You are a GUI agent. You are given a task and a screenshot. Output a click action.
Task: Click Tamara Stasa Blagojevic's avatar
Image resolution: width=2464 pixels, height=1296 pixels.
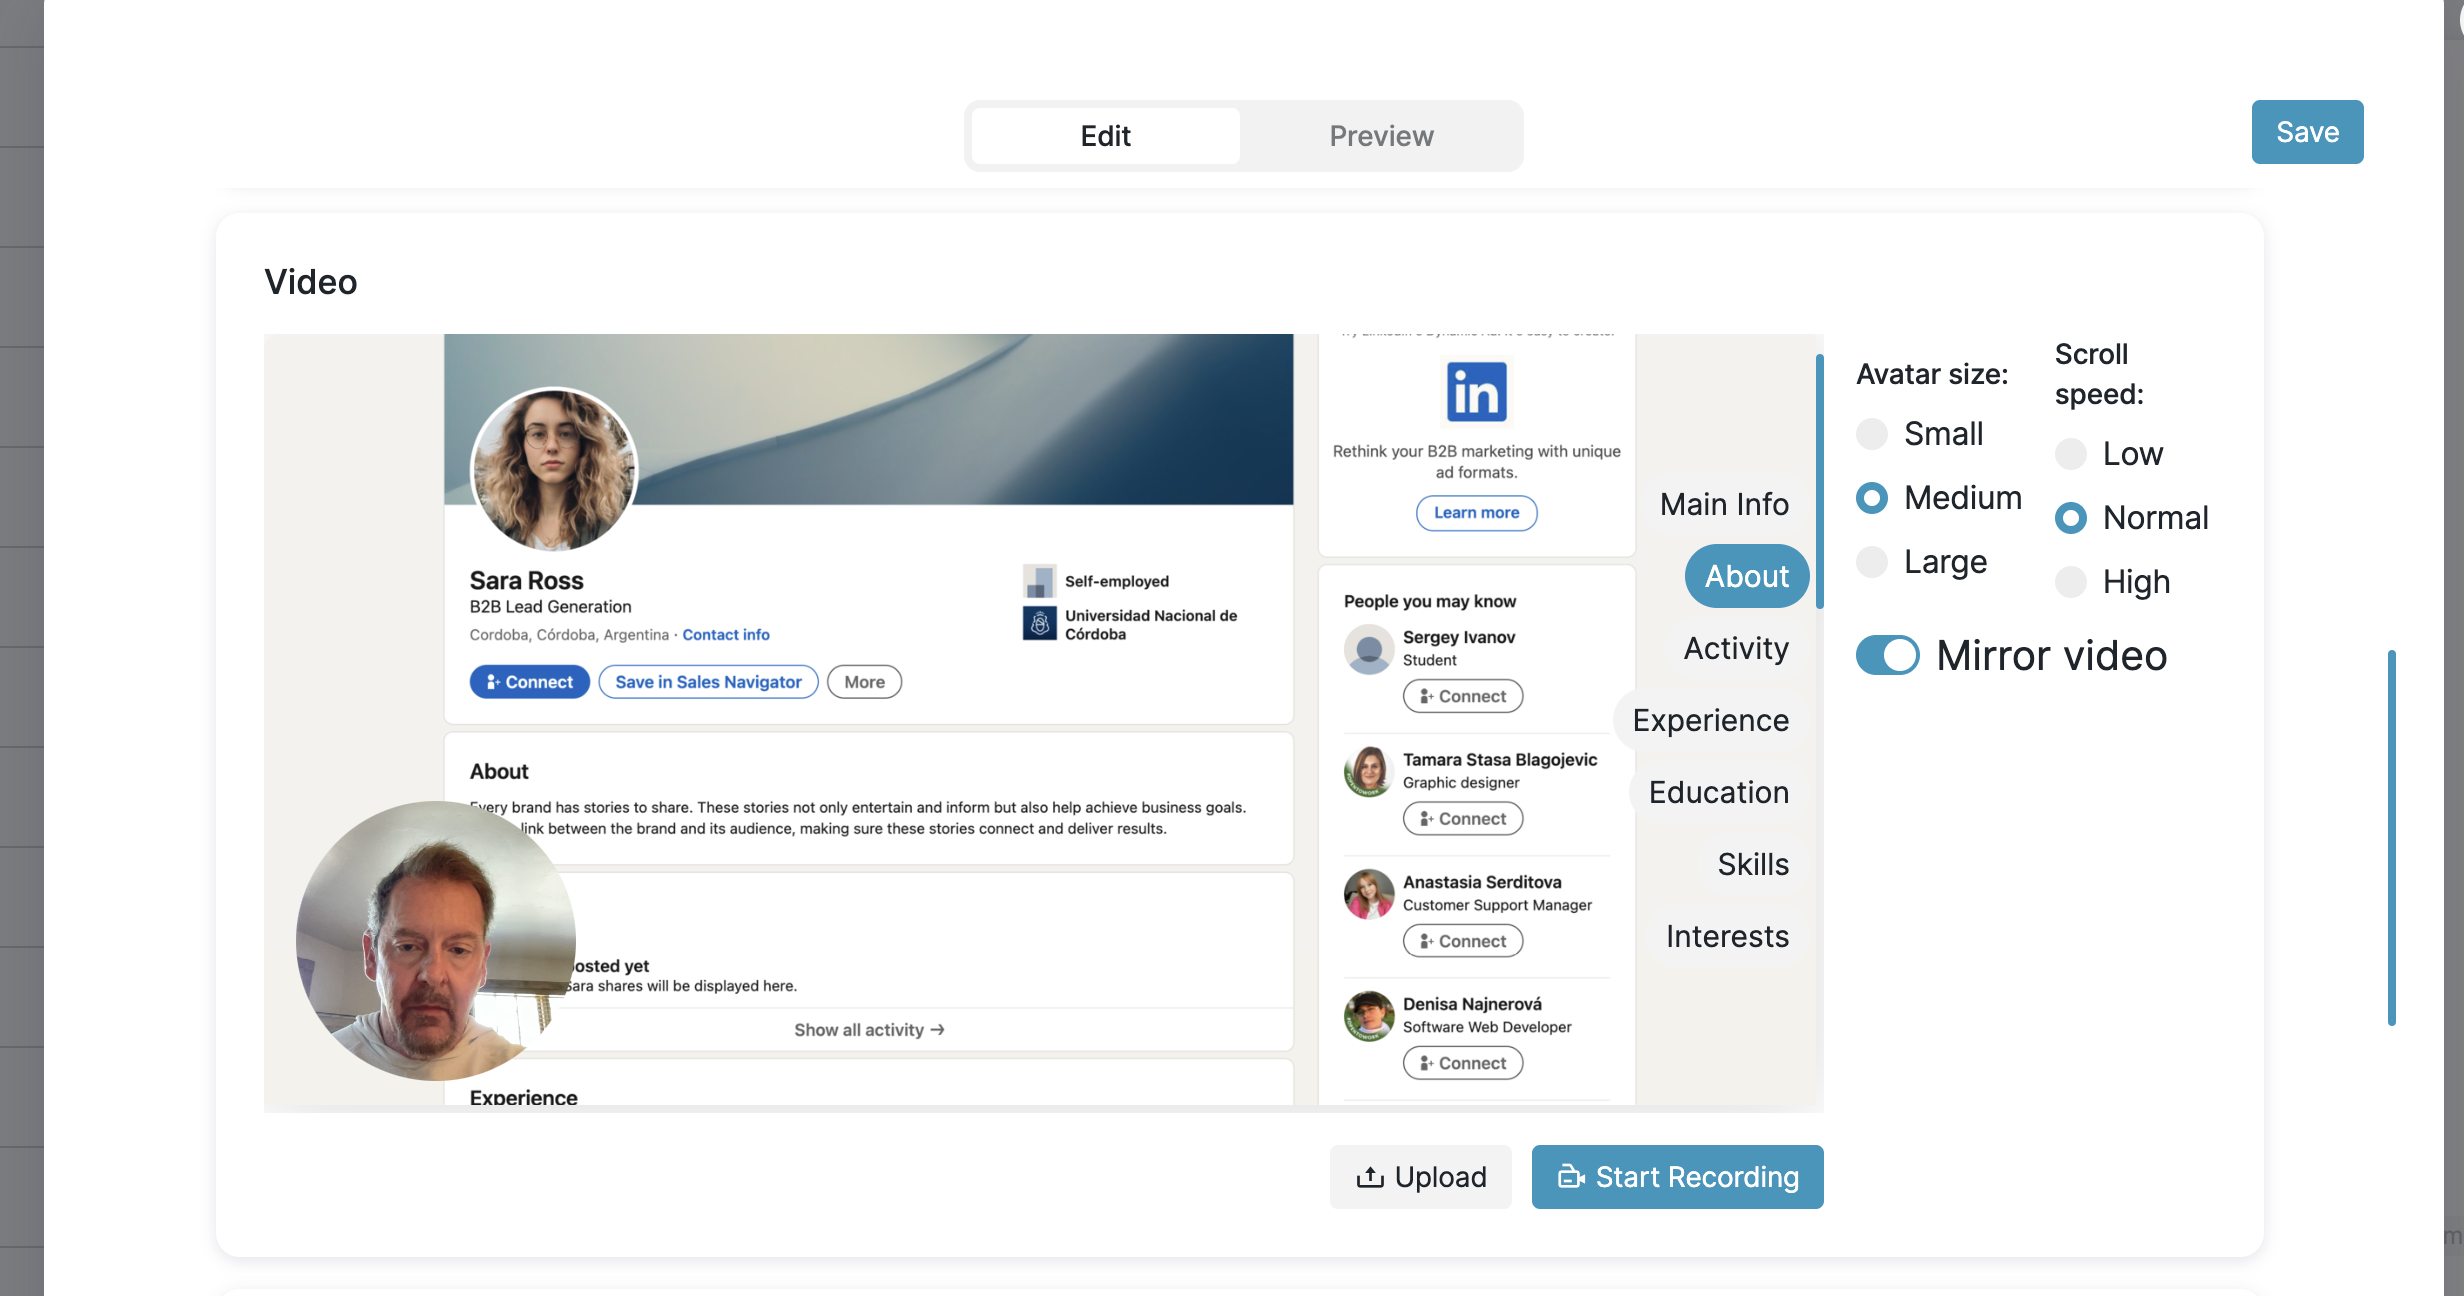click(1369, 772)
